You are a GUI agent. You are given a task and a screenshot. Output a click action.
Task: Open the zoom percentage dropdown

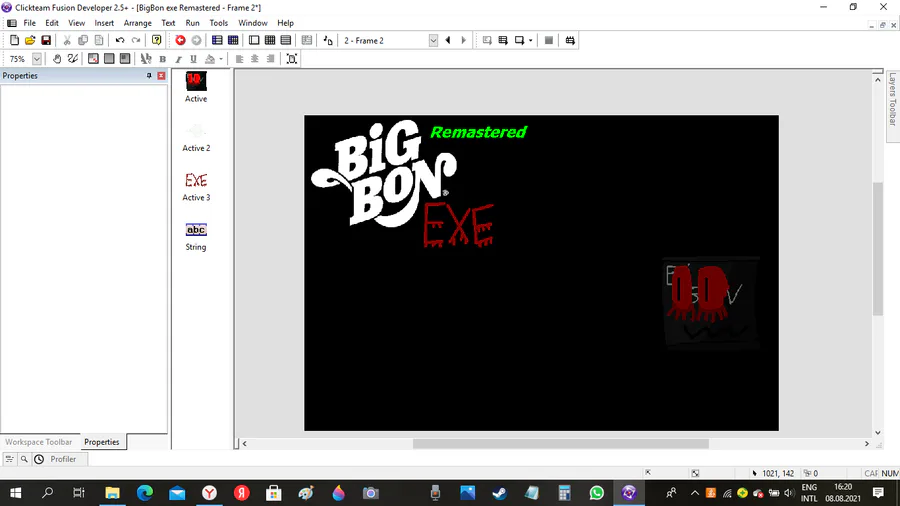(x=37, y=59)
